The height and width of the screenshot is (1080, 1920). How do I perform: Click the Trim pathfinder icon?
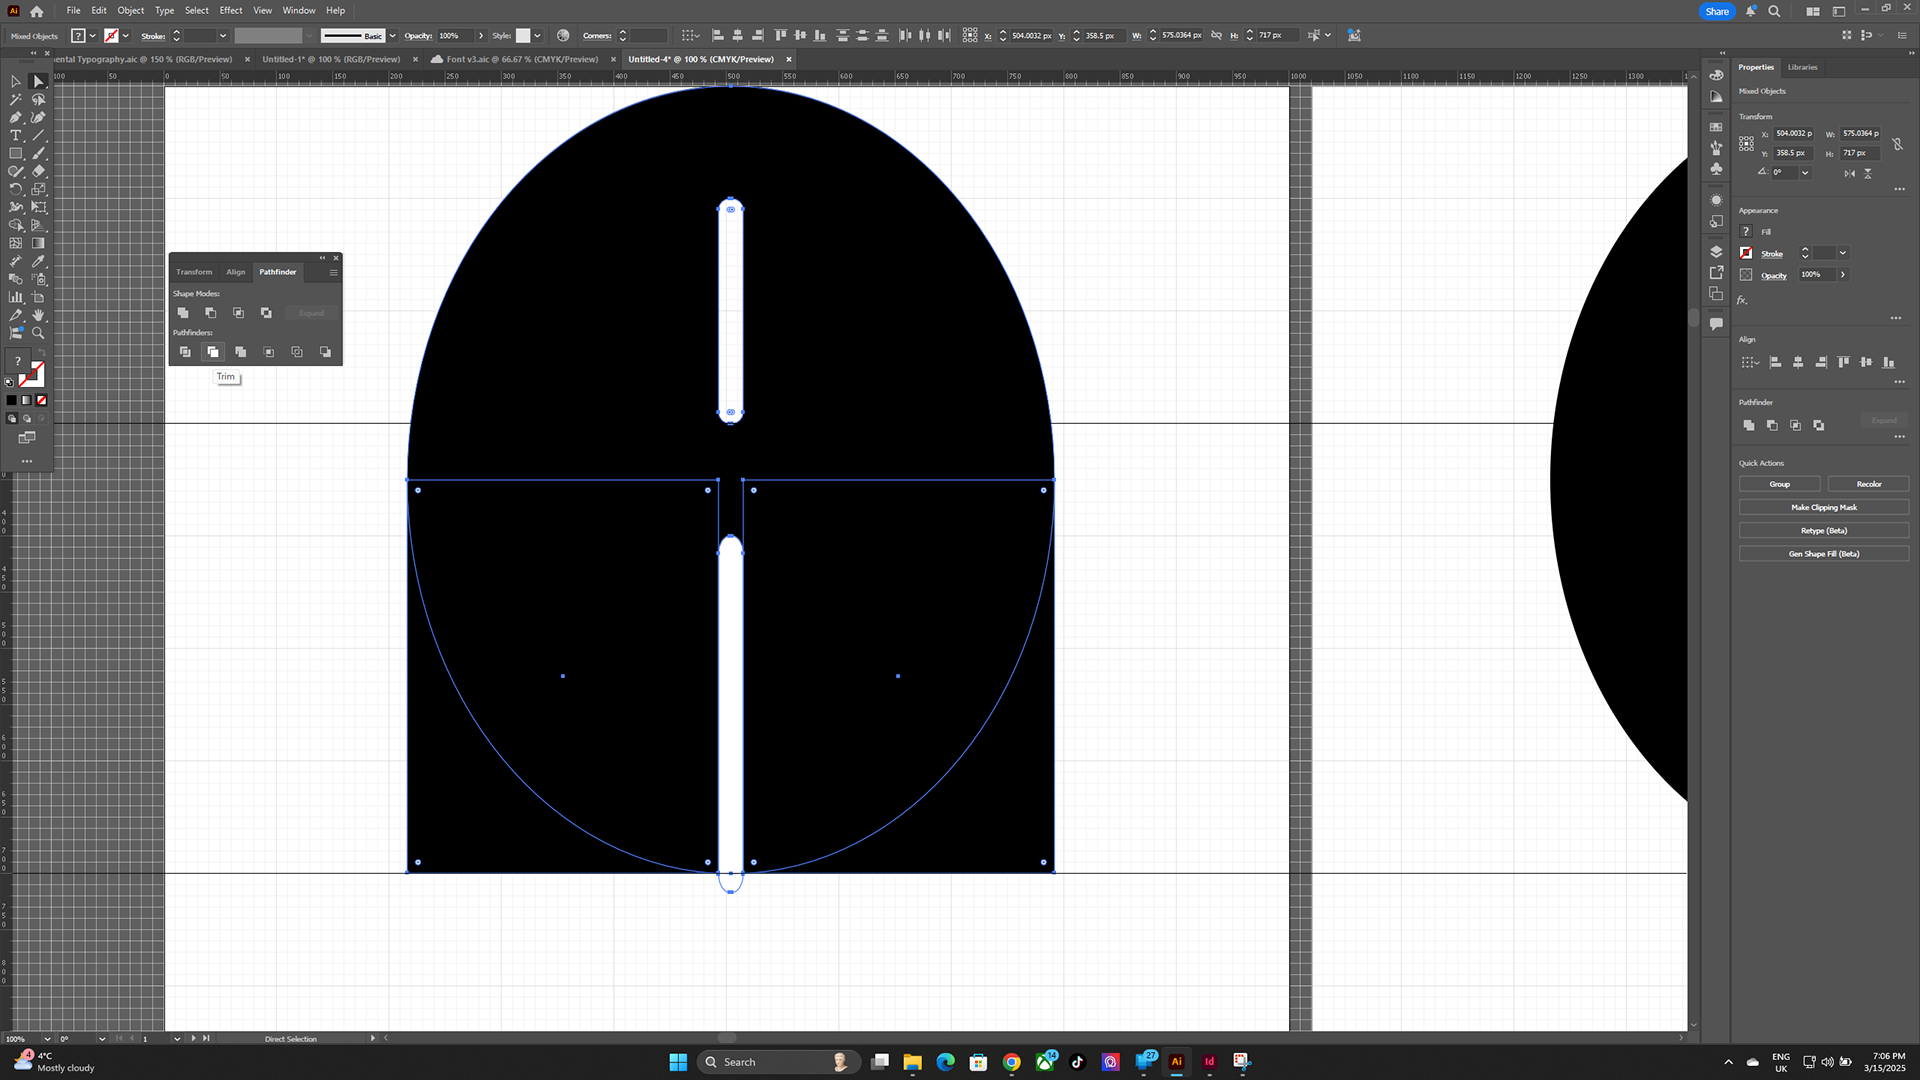(x=212, y=352)
